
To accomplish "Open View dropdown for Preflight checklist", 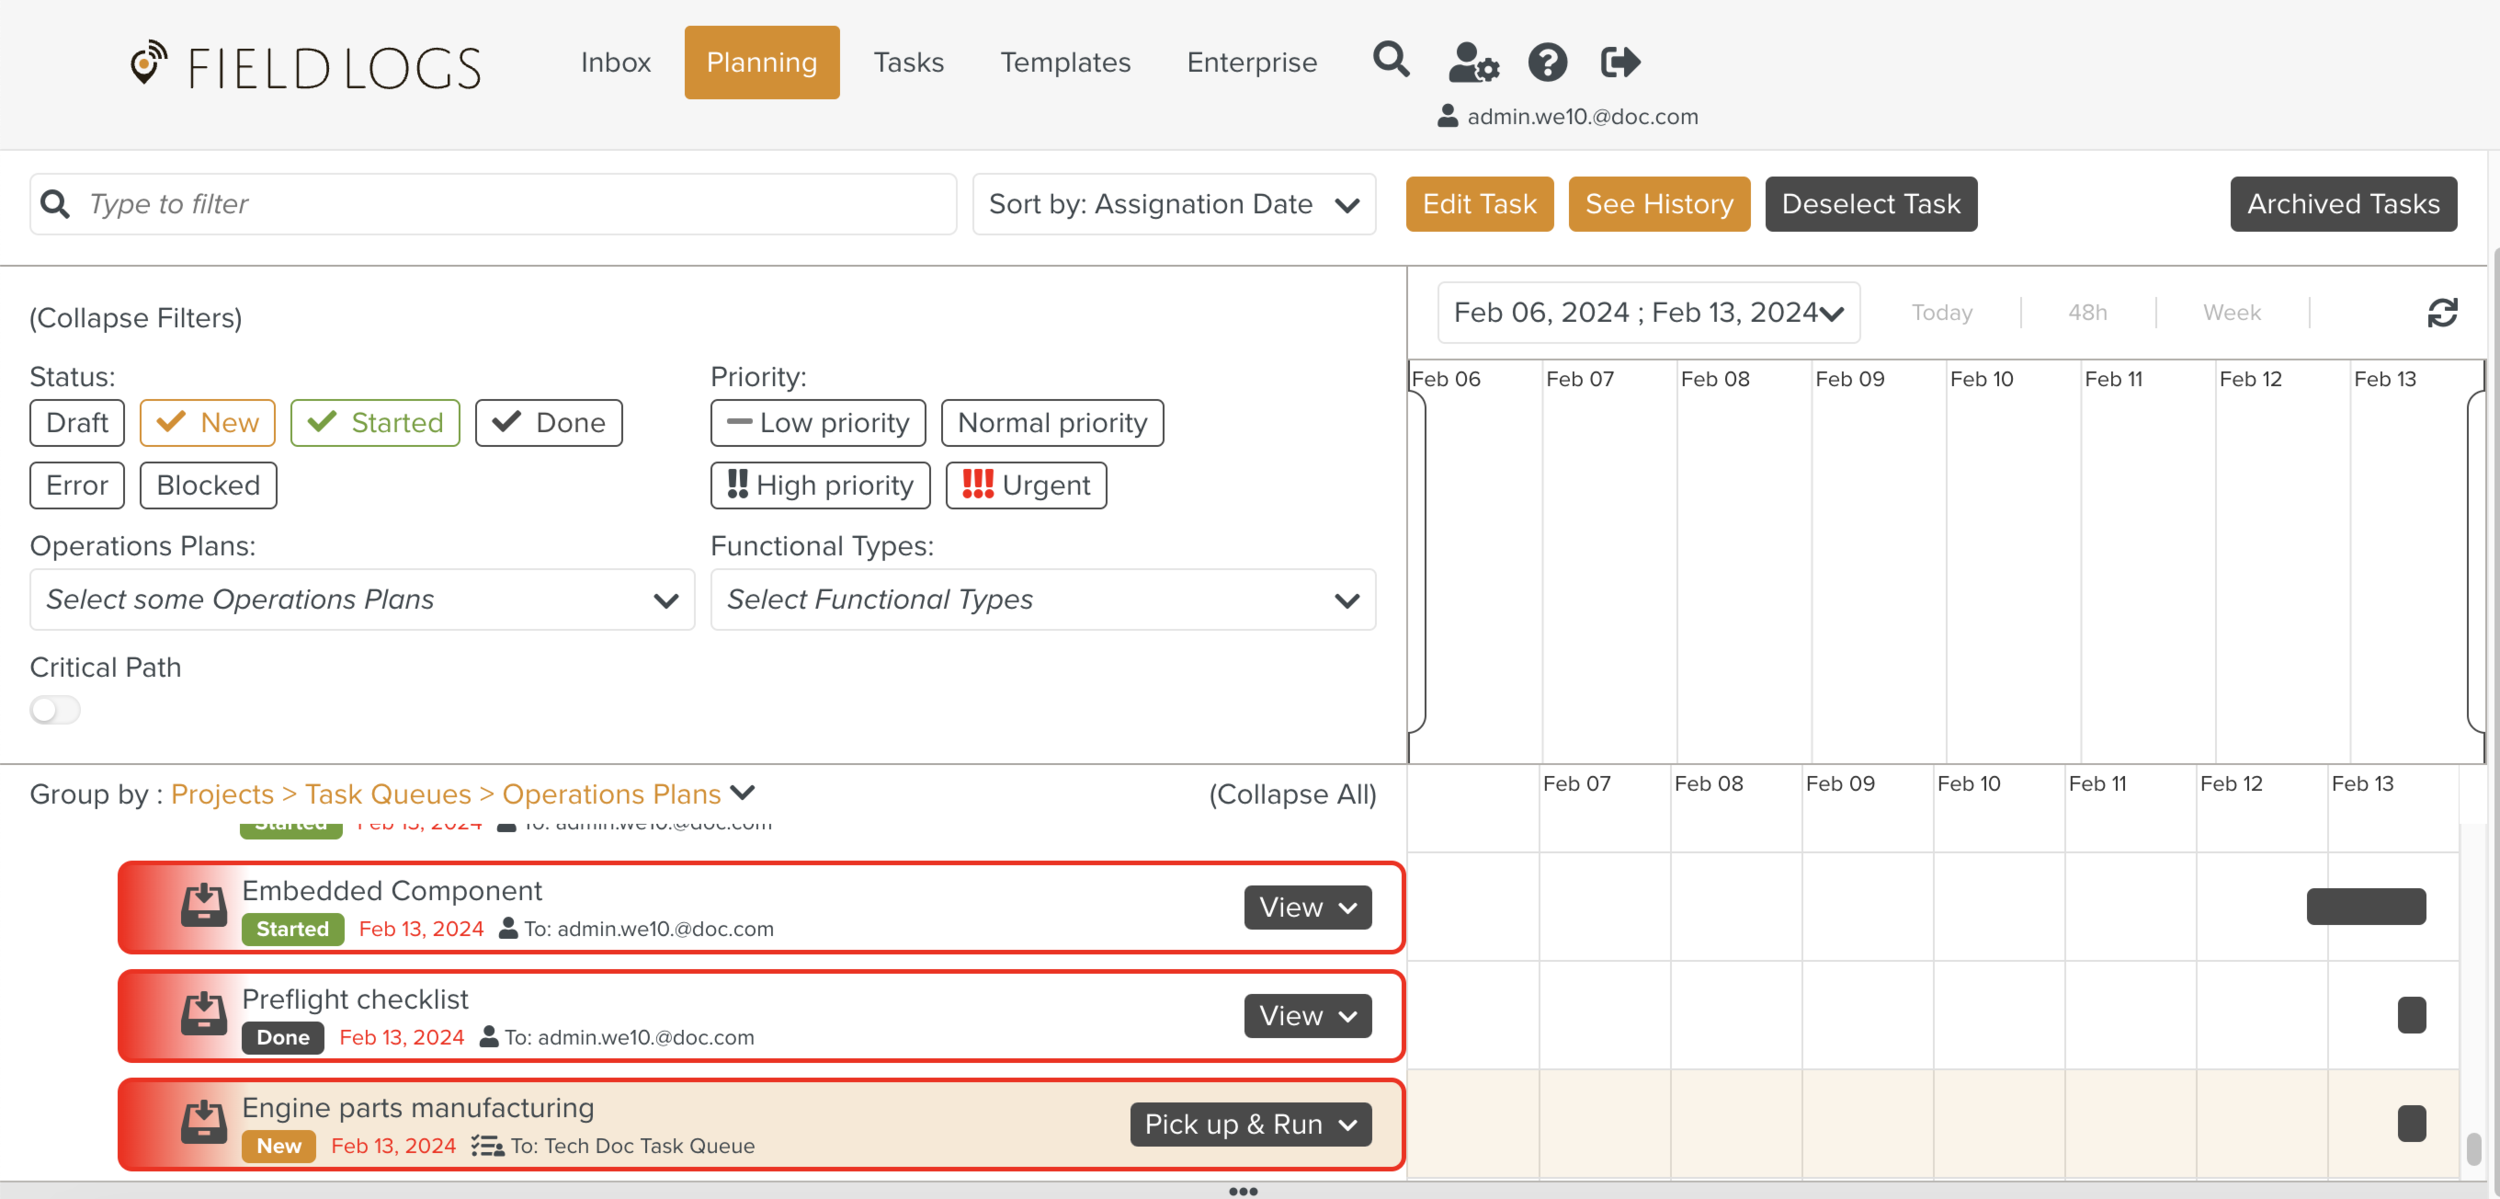I will tap(1307, 1016).
